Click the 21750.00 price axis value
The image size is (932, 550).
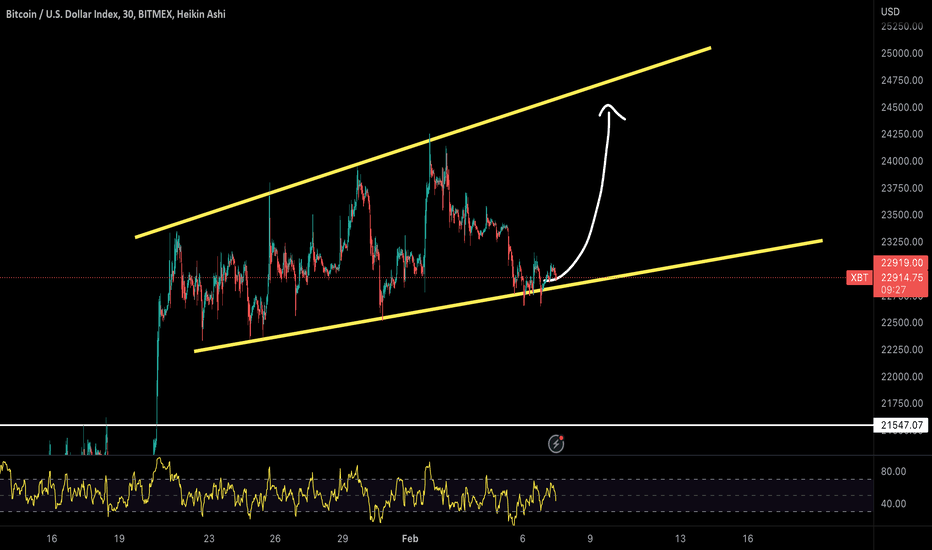pyautogui.click(x=902, y=403)
